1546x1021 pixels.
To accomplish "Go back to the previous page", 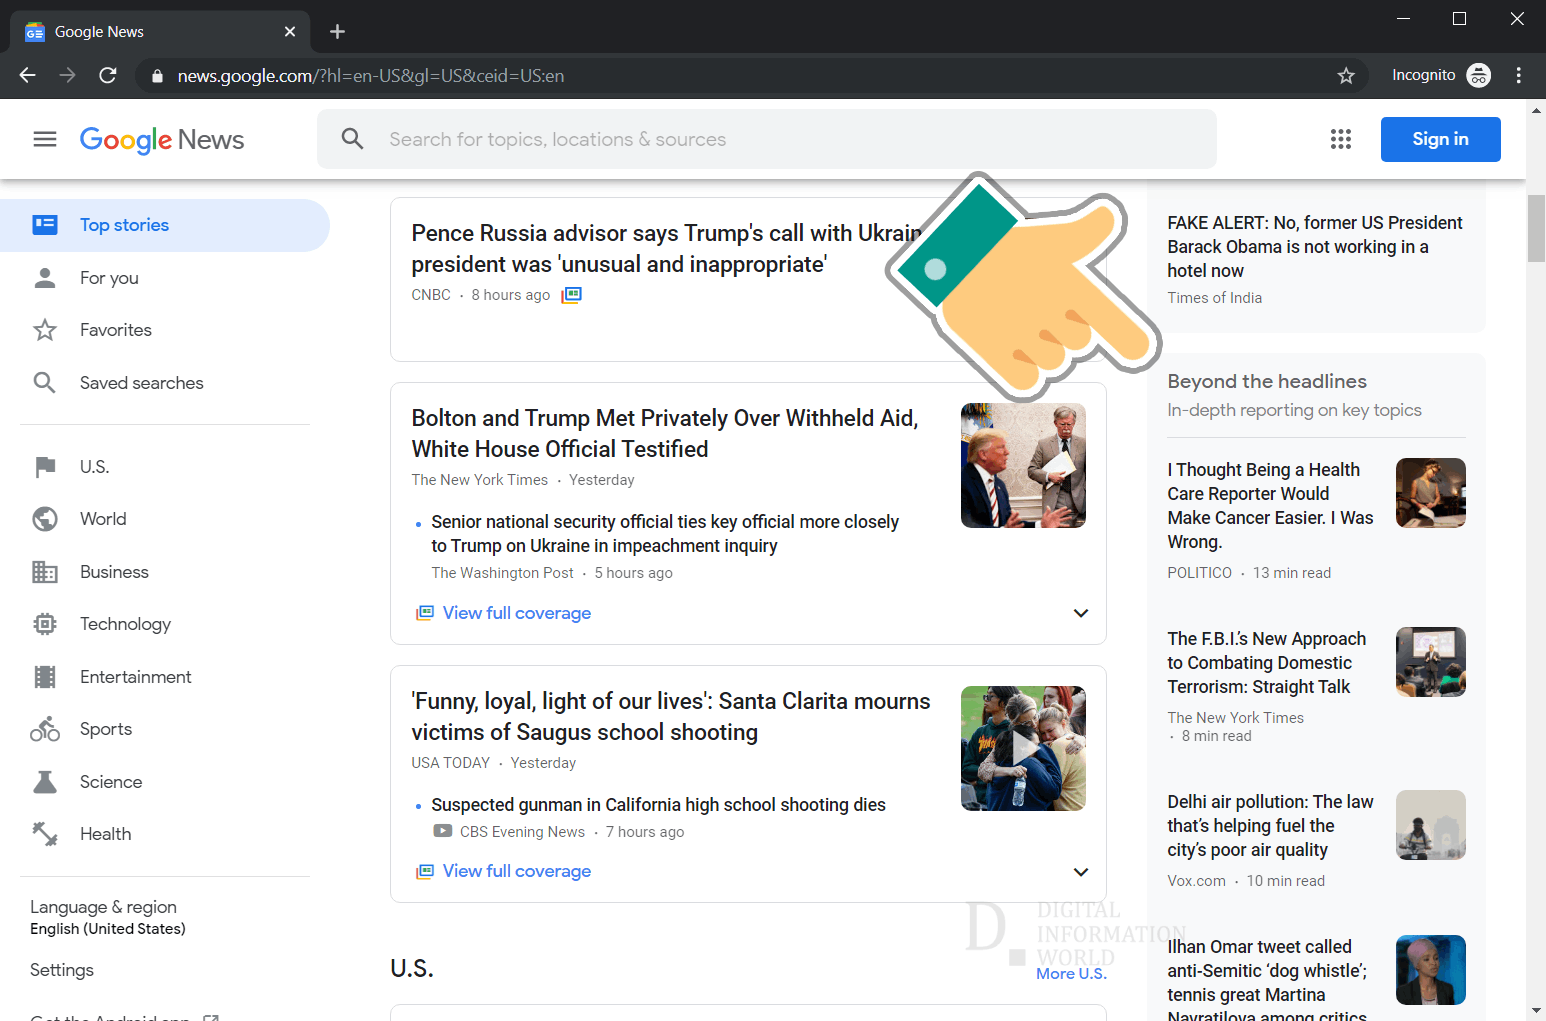I will [27, 75].
